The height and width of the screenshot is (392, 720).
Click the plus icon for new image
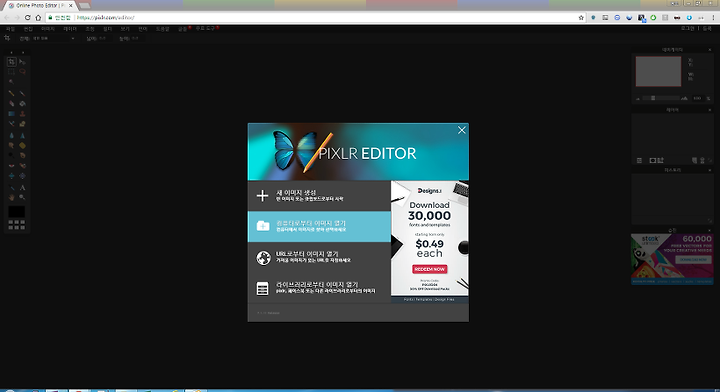[x=262, y=196]
